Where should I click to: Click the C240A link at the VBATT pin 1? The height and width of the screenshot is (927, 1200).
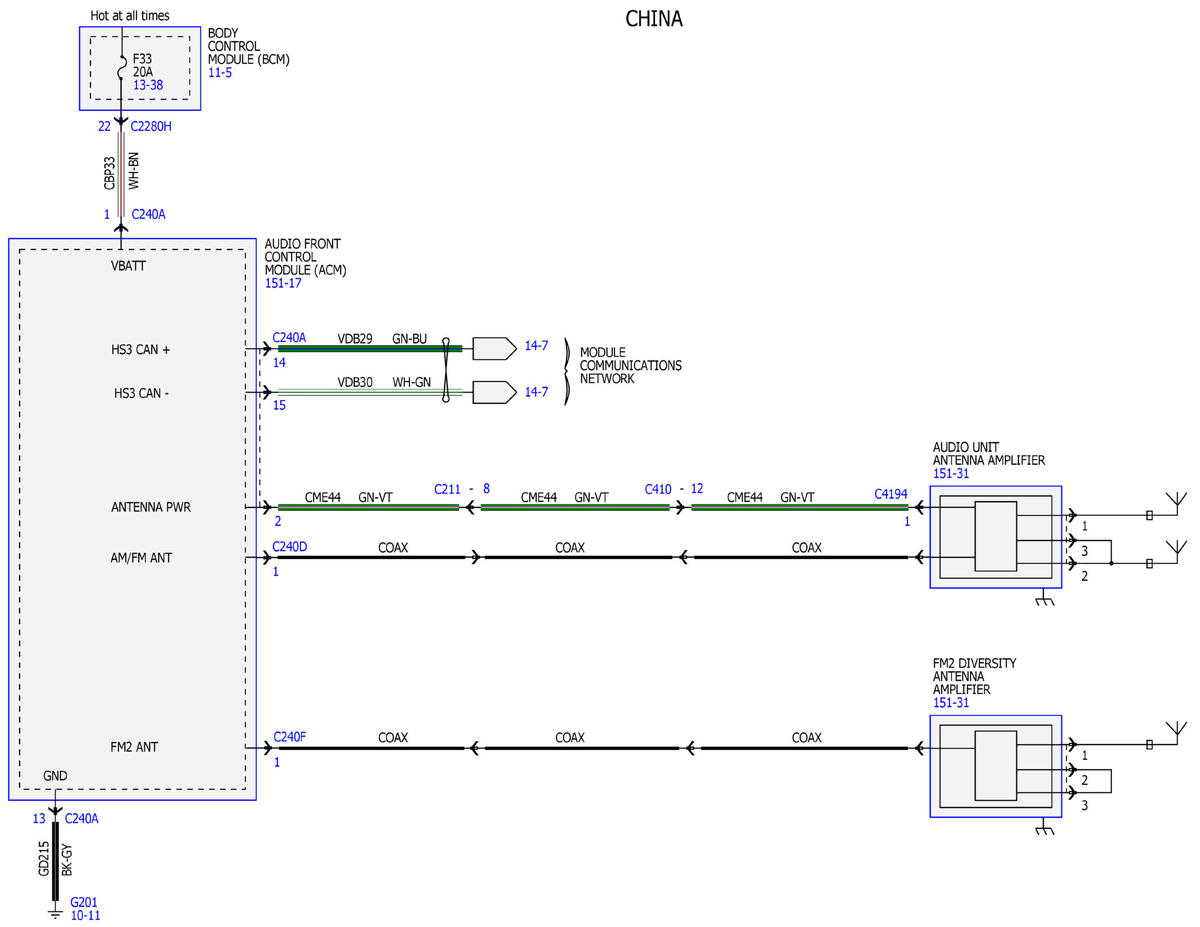pos(148,214)
